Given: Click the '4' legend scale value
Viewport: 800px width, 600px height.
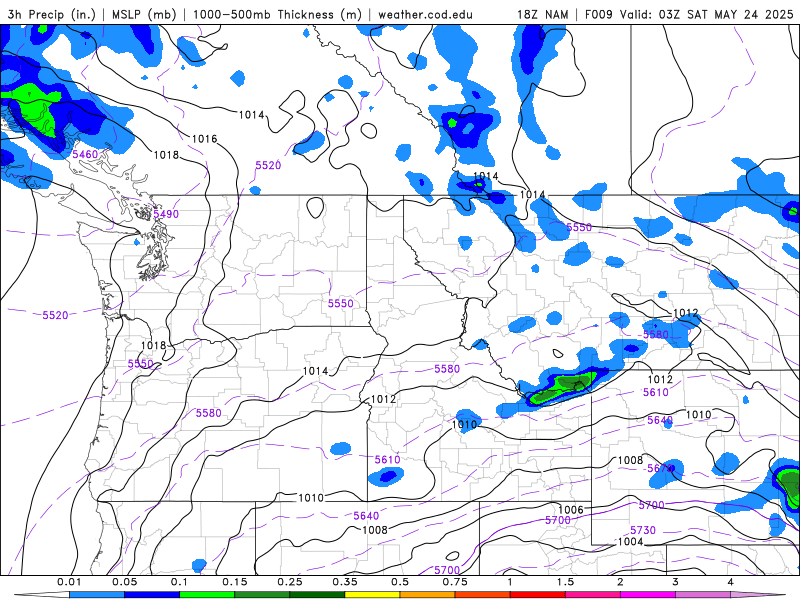Looking at the screenshot, I should (x=731, y=582).
